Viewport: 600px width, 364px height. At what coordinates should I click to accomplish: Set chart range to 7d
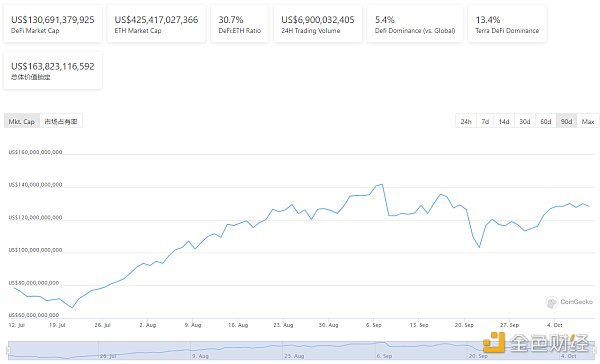[485, 121]
